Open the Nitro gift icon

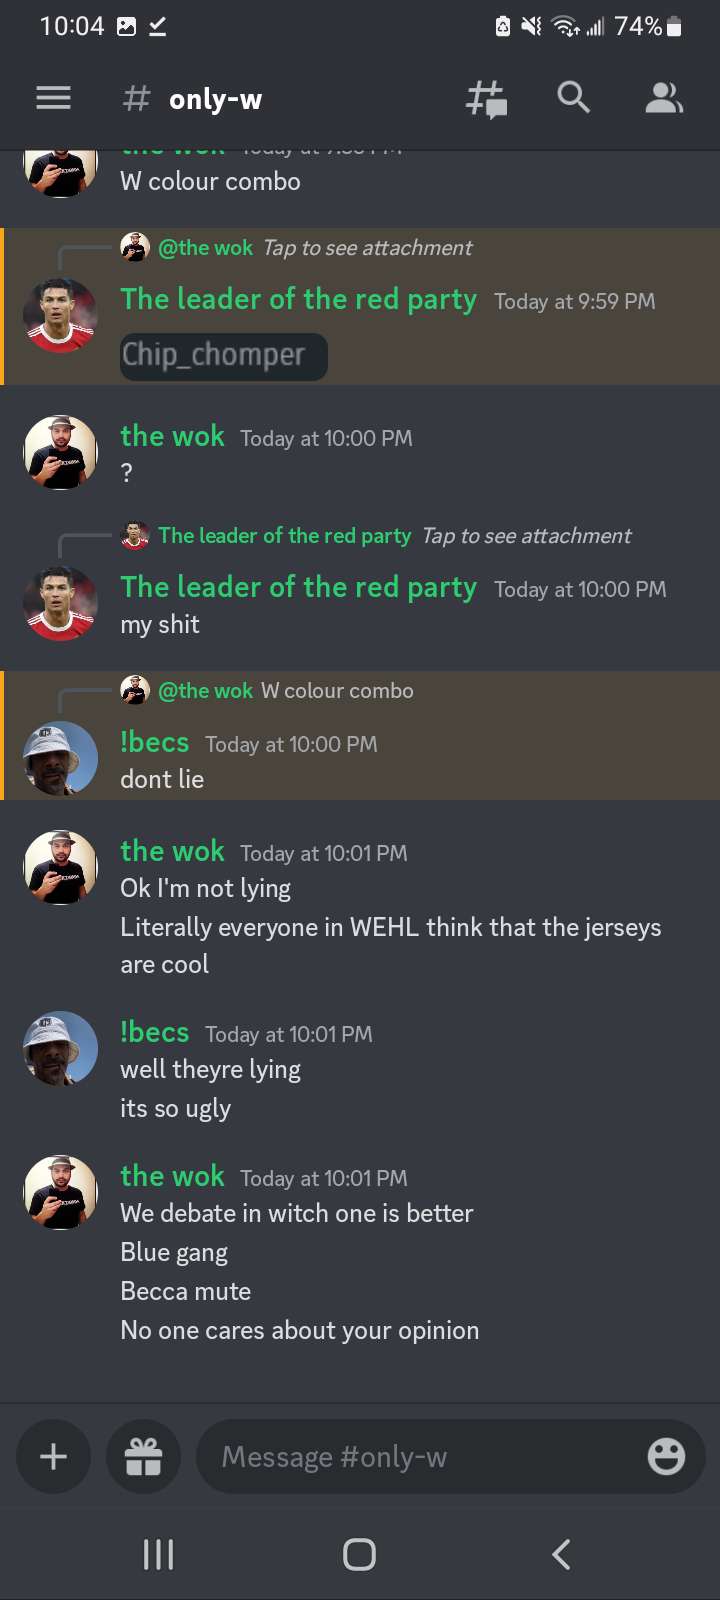pos(143,1457)
